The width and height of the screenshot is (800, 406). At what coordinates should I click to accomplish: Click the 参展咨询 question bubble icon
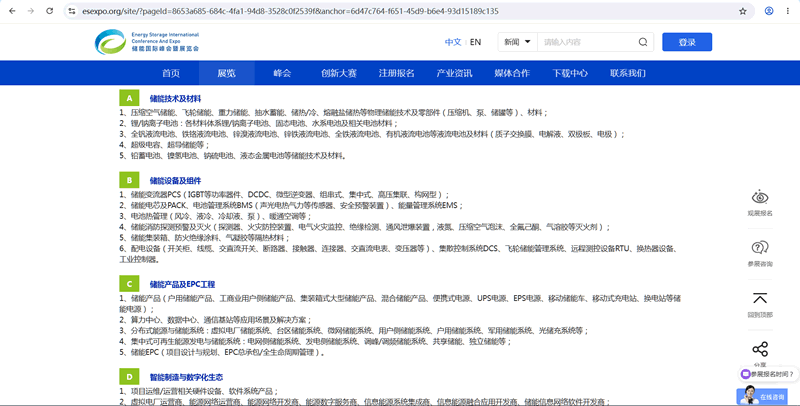(760, 247)
